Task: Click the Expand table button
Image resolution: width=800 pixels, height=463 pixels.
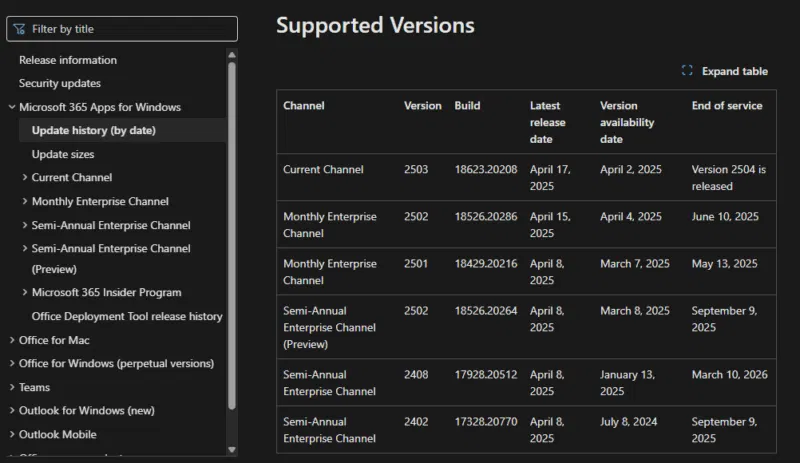Action: [724, 71]
